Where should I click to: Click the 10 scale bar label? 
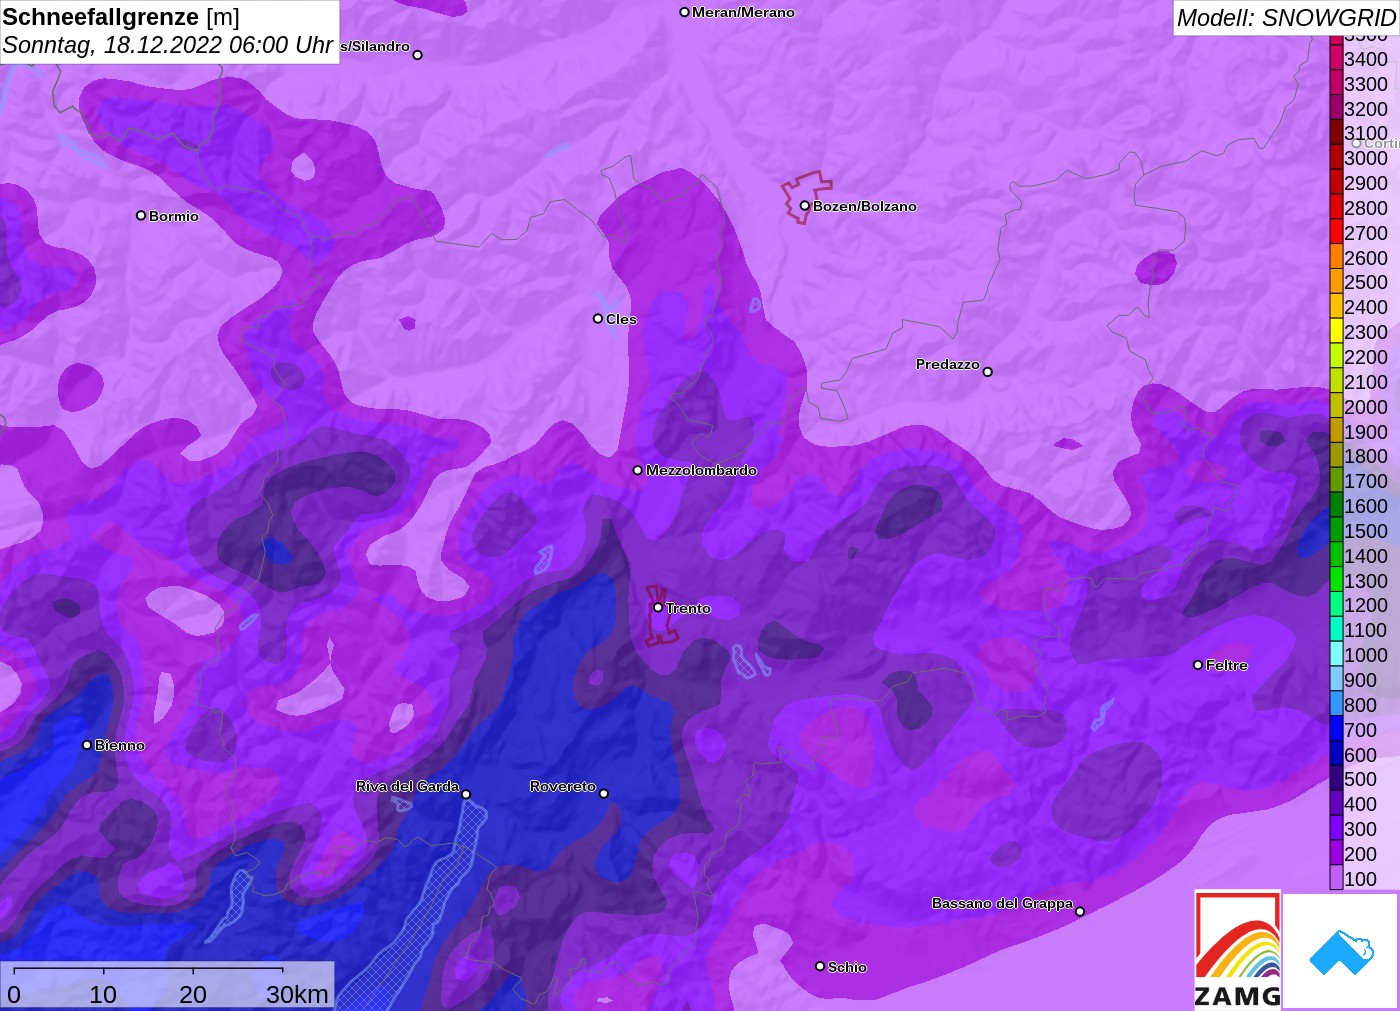[x=103, y=994]
